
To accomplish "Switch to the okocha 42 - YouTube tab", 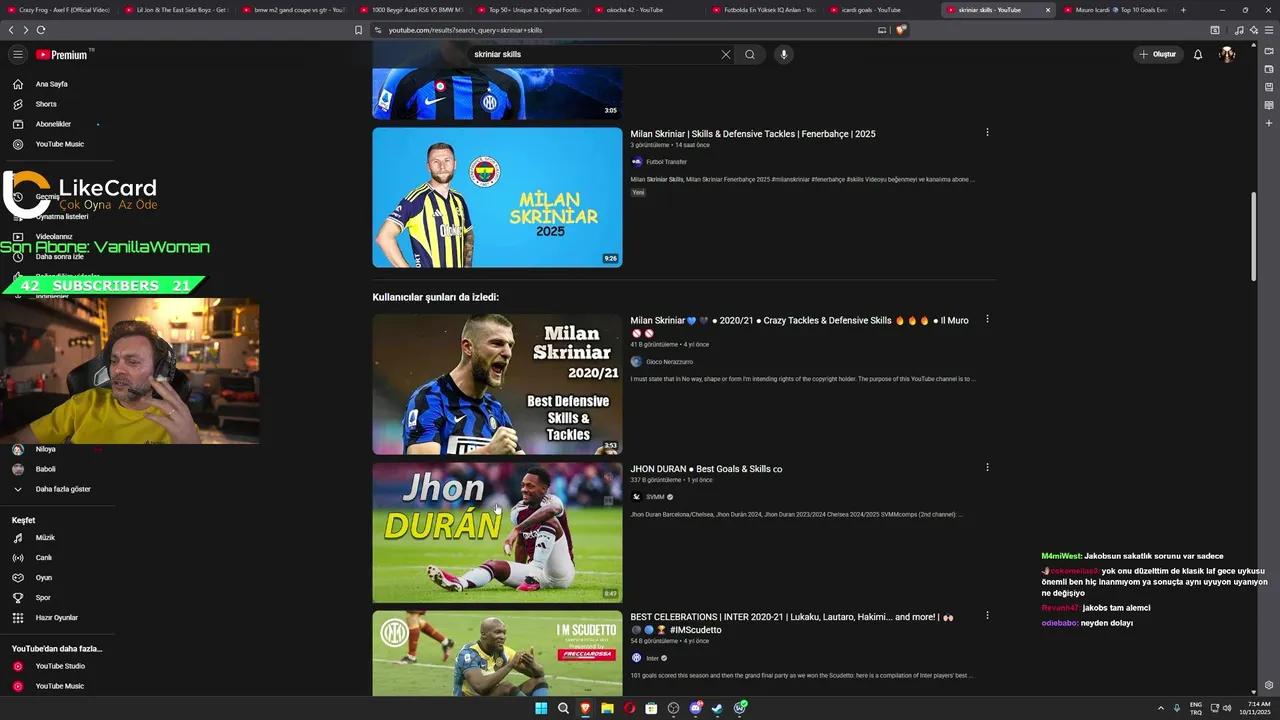I will tap(646, 10).
